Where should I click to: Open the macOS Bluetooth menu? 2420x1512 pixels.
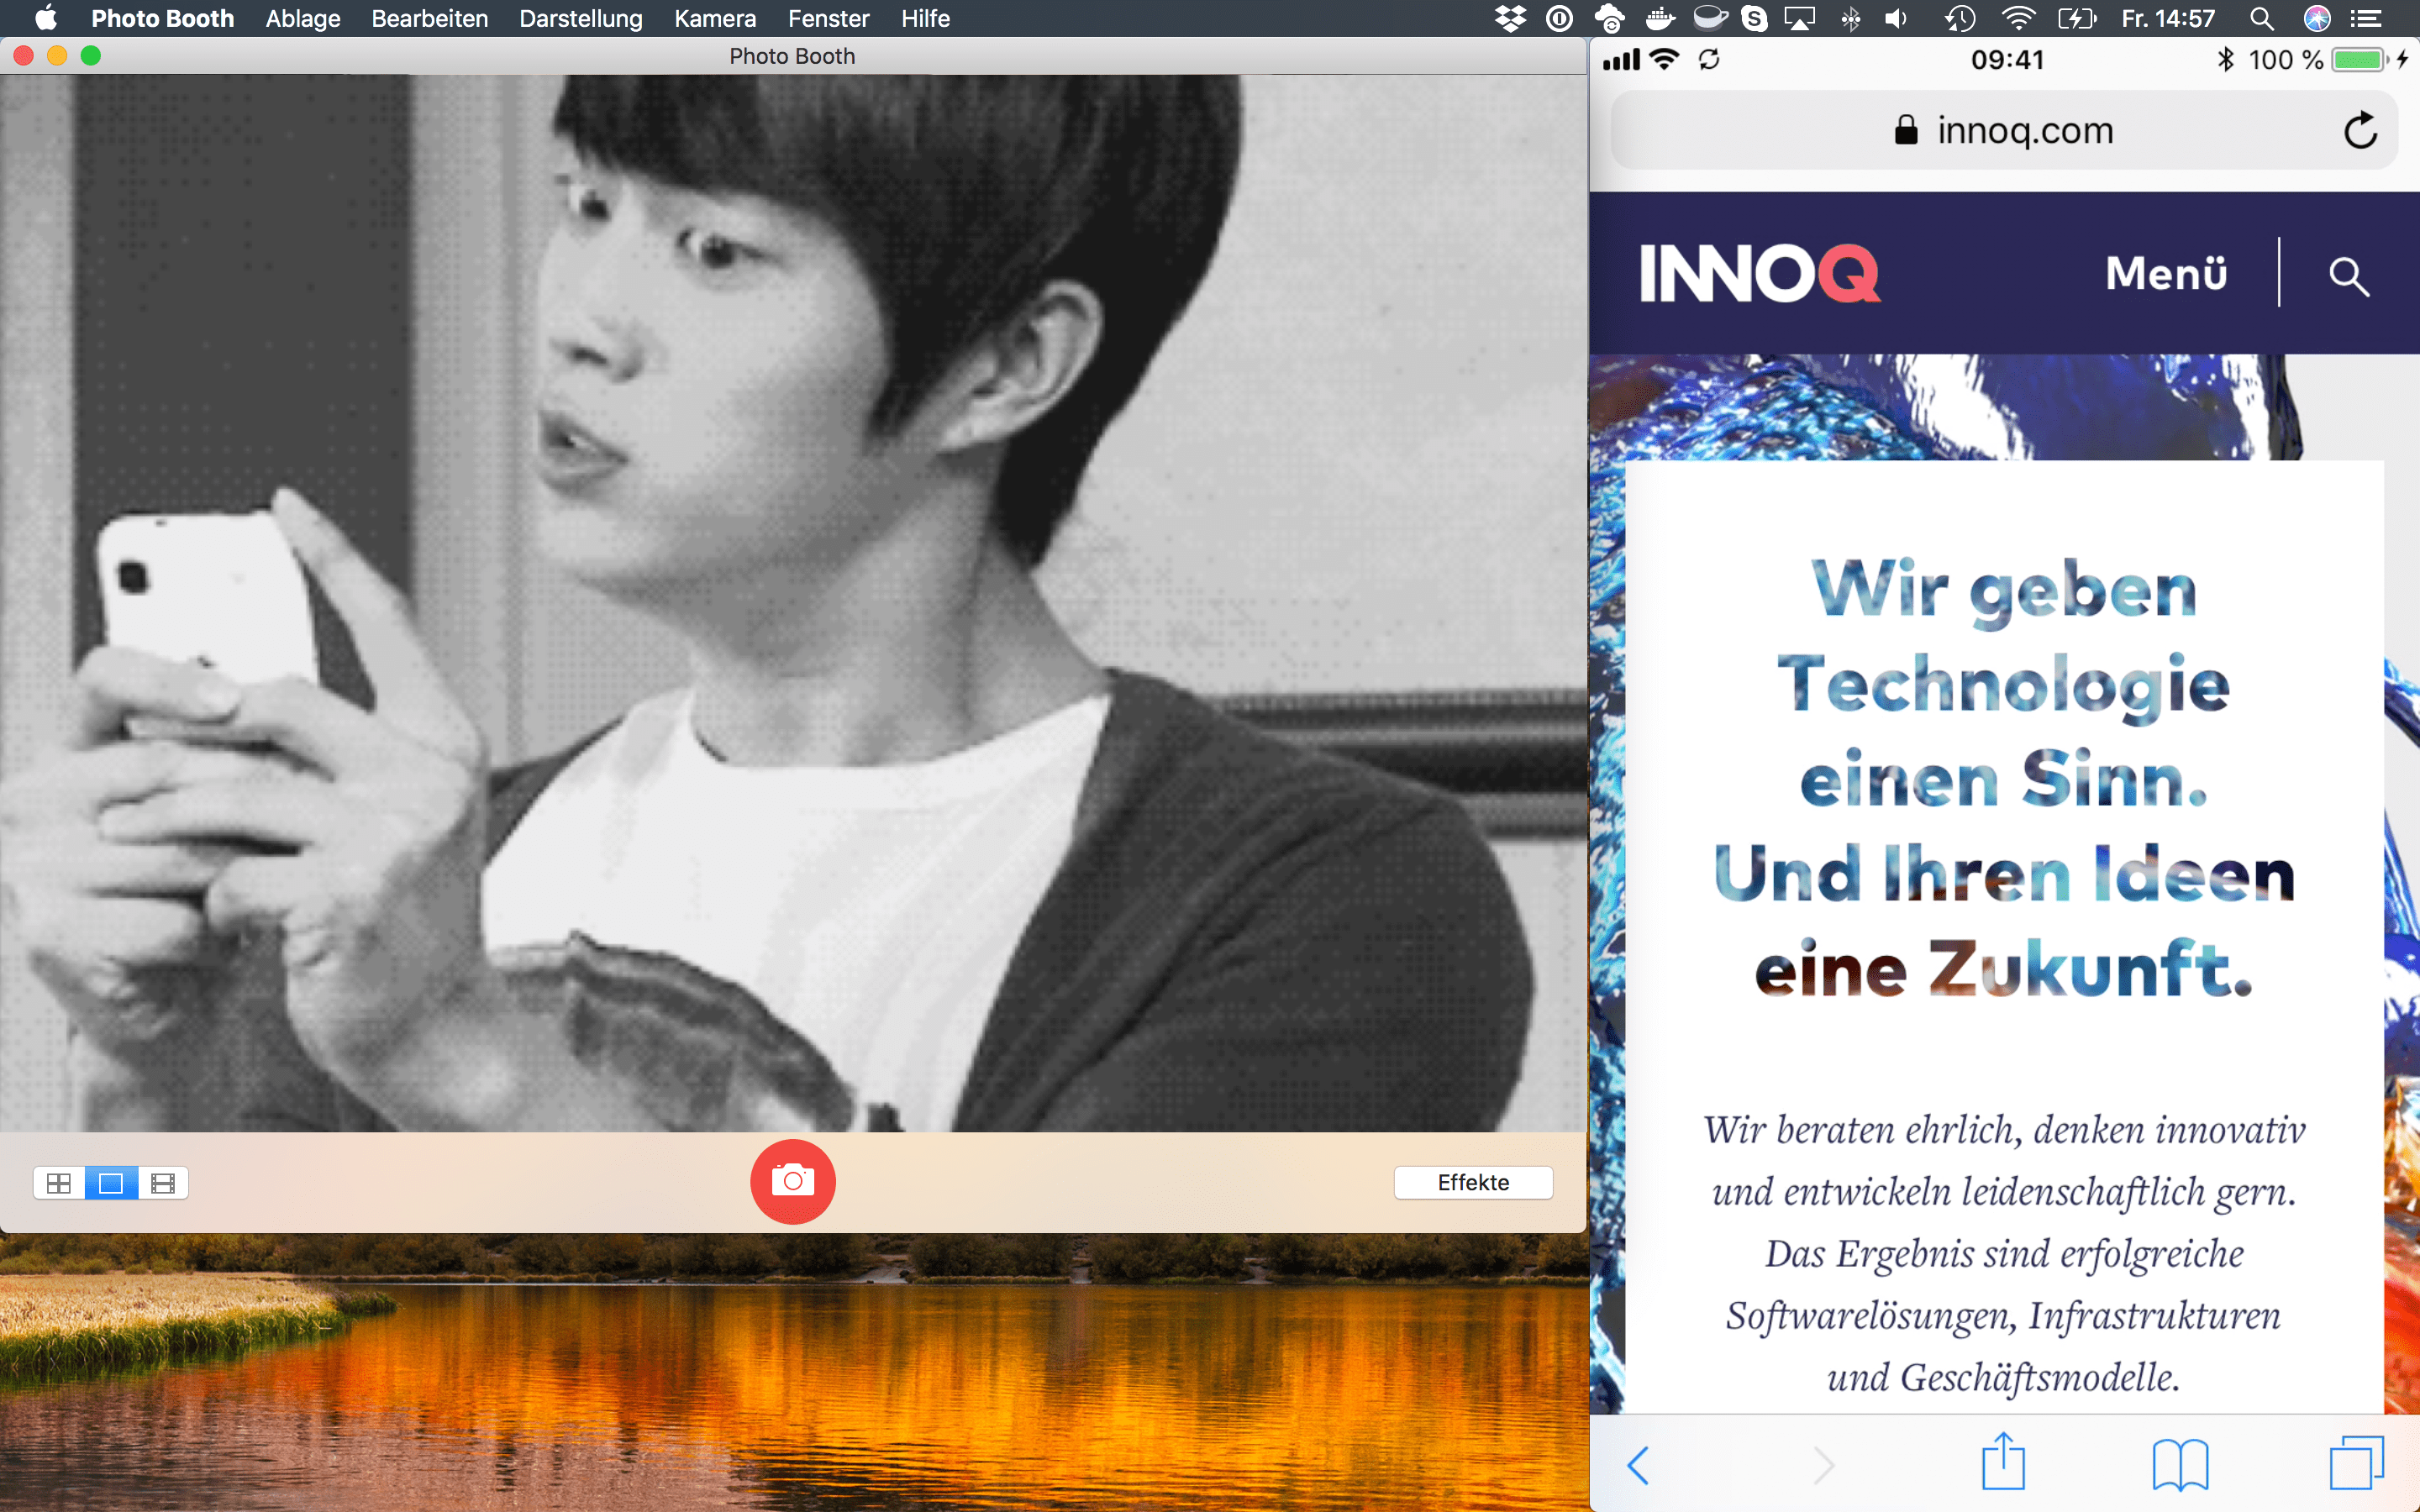pos(1850,18)
